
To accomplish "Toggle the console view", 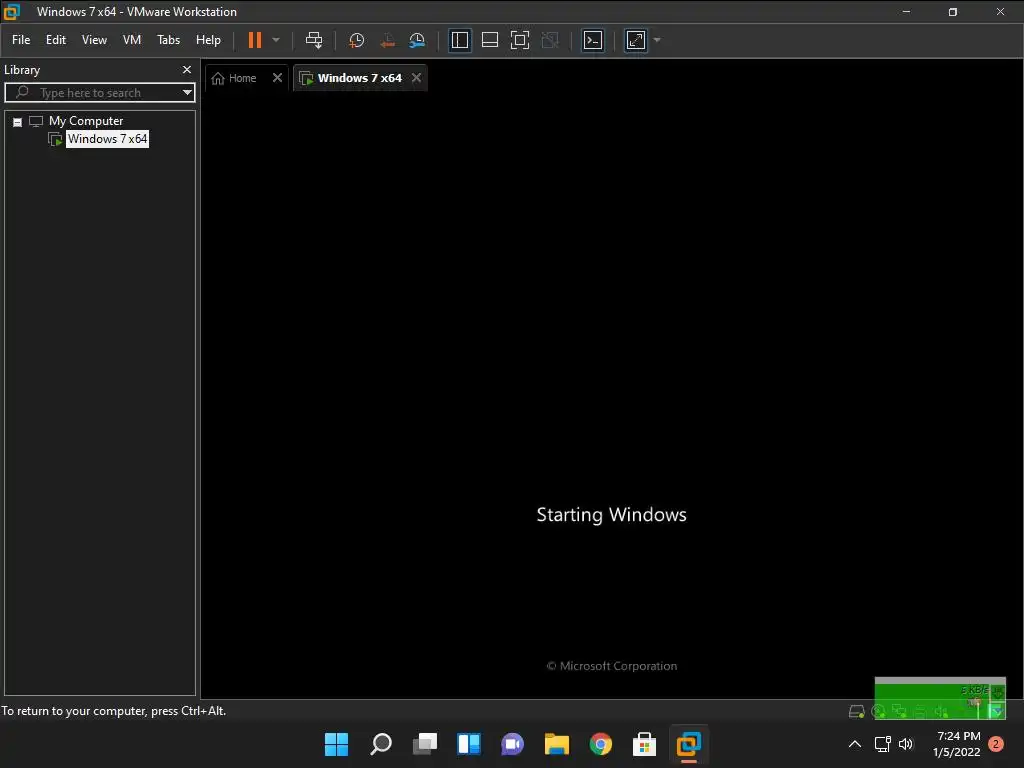I will (x=593, y=40).
